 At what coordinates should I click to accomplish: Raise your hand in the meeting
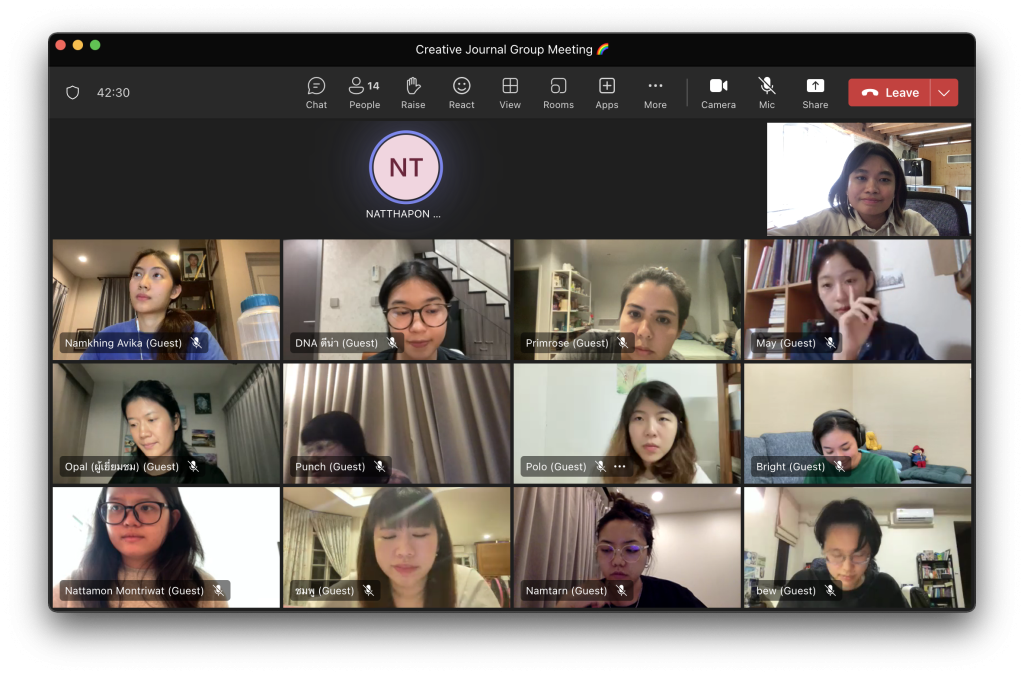[413, 93]
